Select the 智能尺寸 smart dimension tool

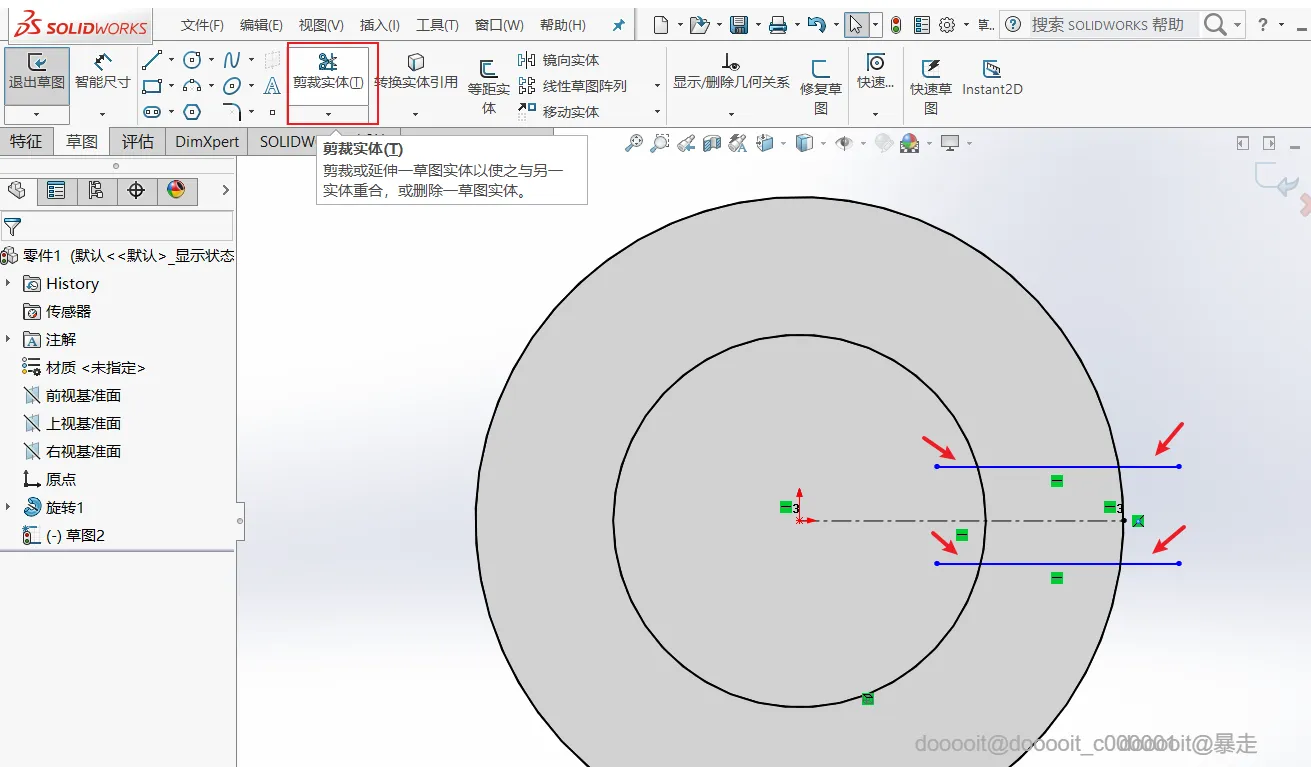coord(102,72)
